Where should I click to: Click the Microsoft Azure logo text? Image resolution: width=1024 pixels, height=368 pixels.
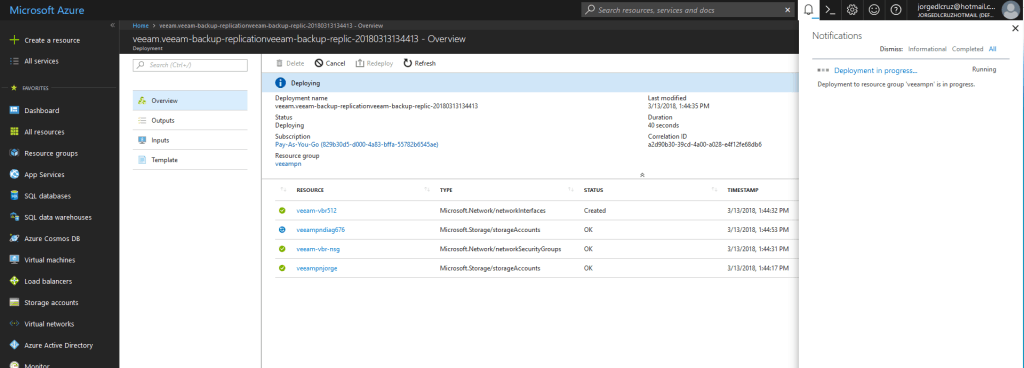(x=46, y=10)
